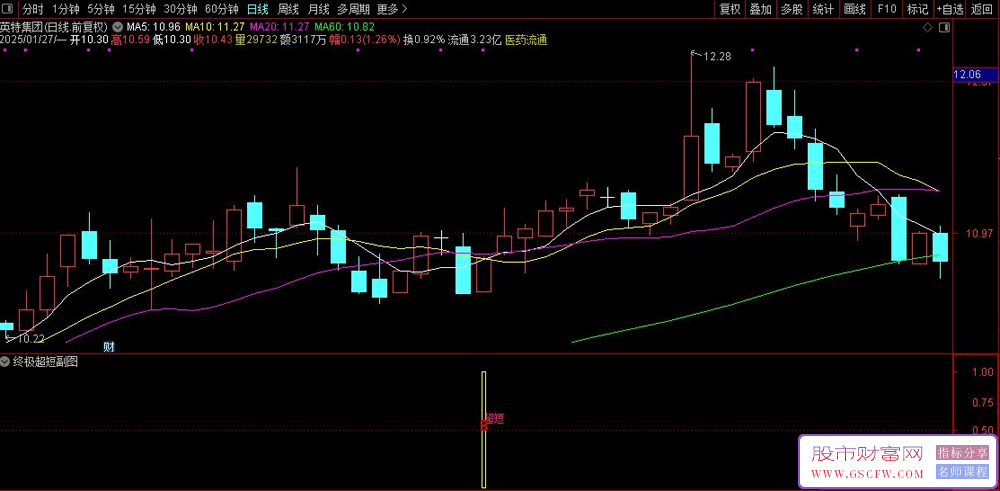Screen dimensions: 1000x491
Task: Select the 1分钟 period
Action: pyautogui.click(x=65, y=9)
